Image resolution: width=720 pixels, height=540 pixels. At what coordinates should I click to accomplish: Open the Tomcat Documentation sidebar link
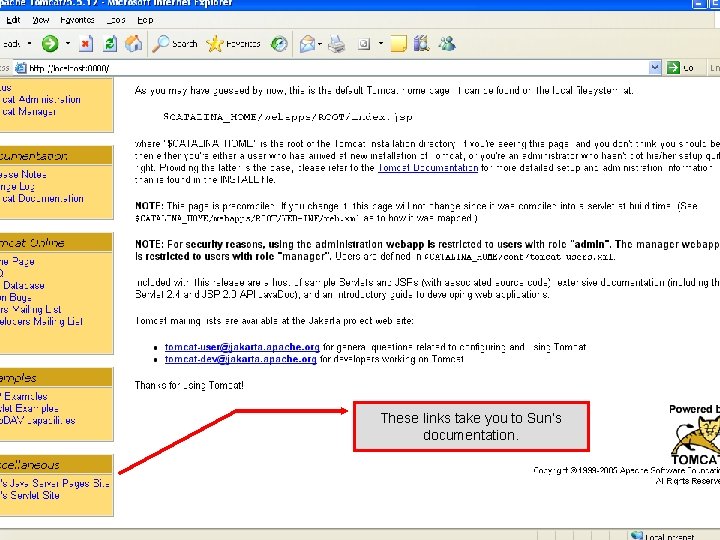(x=42, y=198)
